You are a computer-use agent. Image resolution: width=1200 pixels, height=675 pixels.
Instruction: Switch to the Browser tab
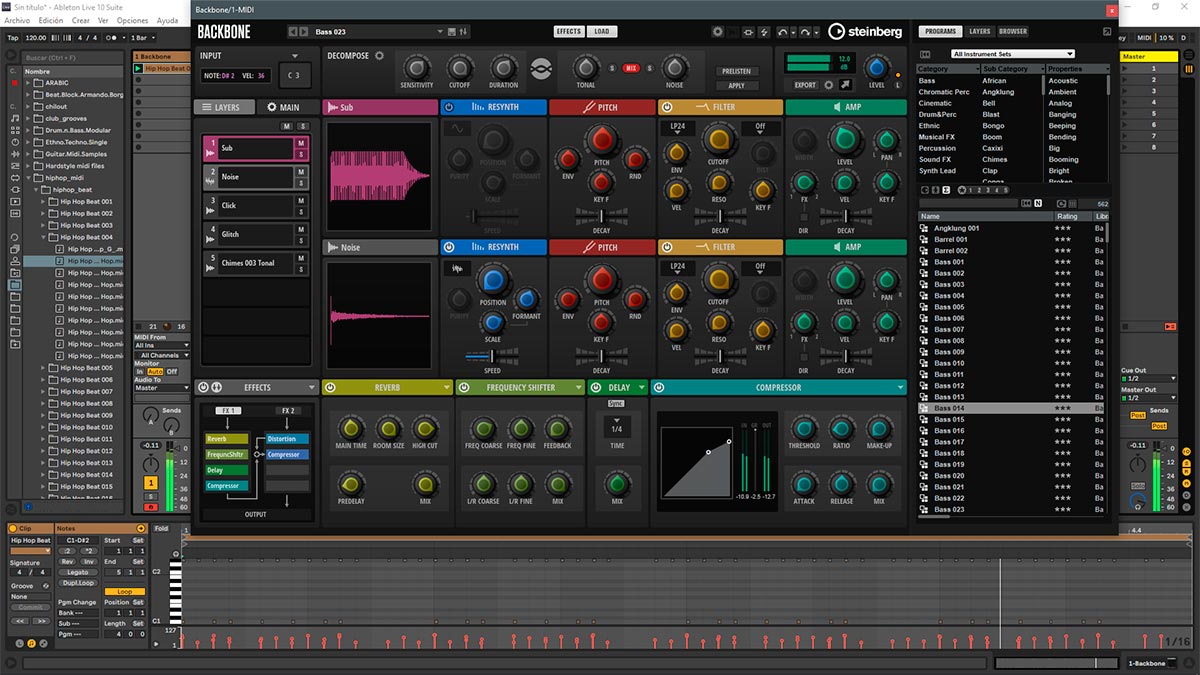pos(1013,32)
